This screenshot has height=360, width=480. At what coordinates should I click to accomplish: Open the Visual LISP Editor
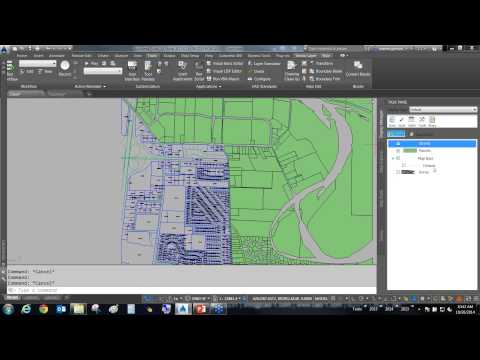point(224,71)
